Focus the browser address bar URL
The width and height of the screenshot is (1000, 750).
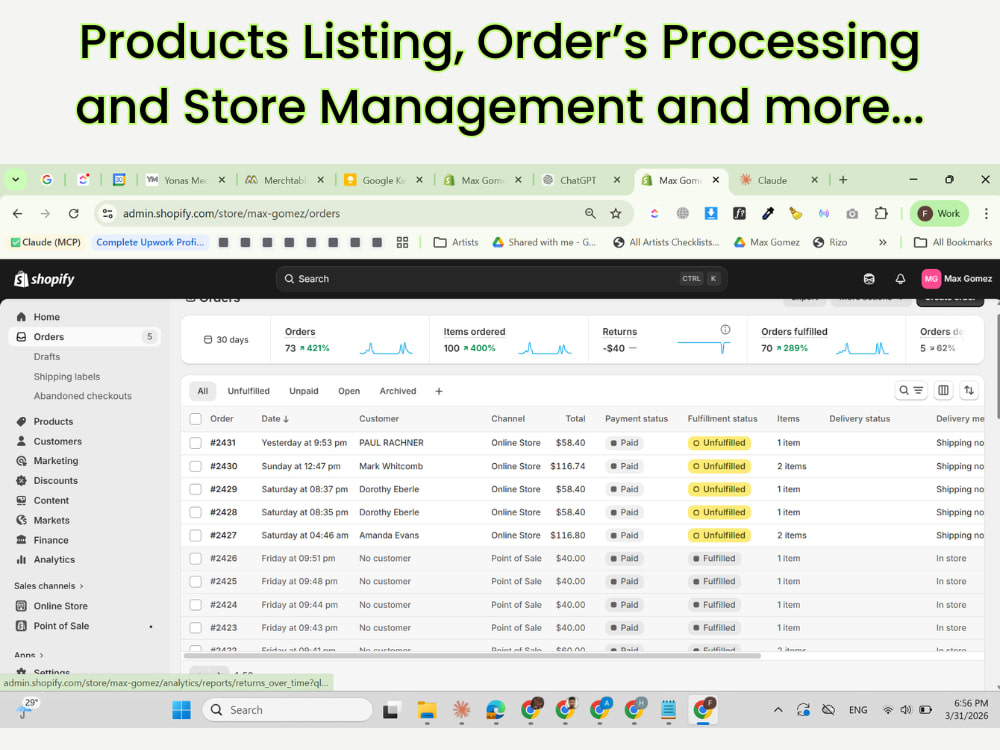pos(232,214)
